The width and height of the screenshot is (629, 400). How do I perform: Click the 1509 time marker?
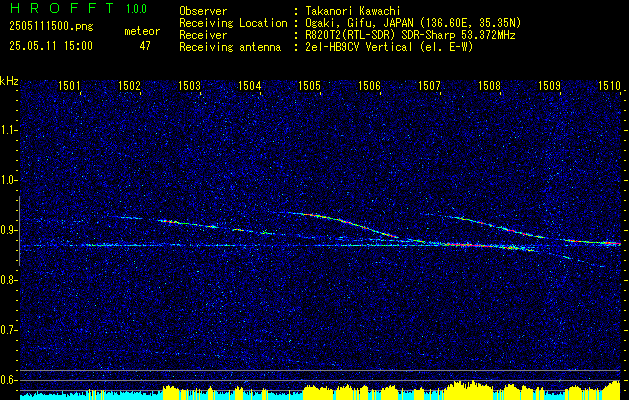point(550,85)
